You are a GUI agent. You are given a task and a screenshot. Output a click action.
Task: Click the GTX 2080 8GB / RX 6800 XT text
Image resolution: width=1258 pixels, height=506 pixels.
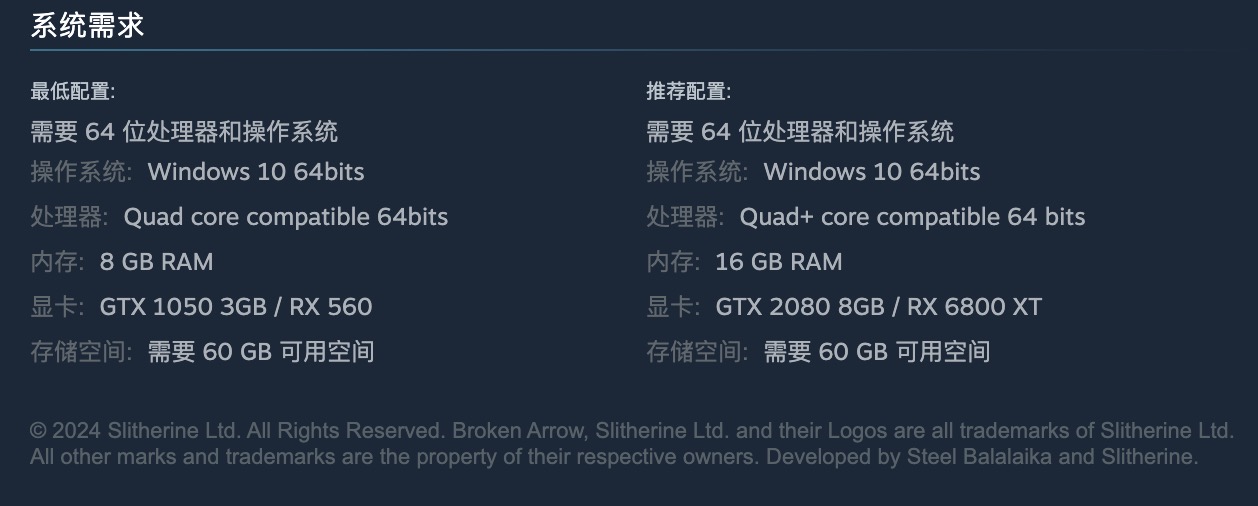click(878, 307)
